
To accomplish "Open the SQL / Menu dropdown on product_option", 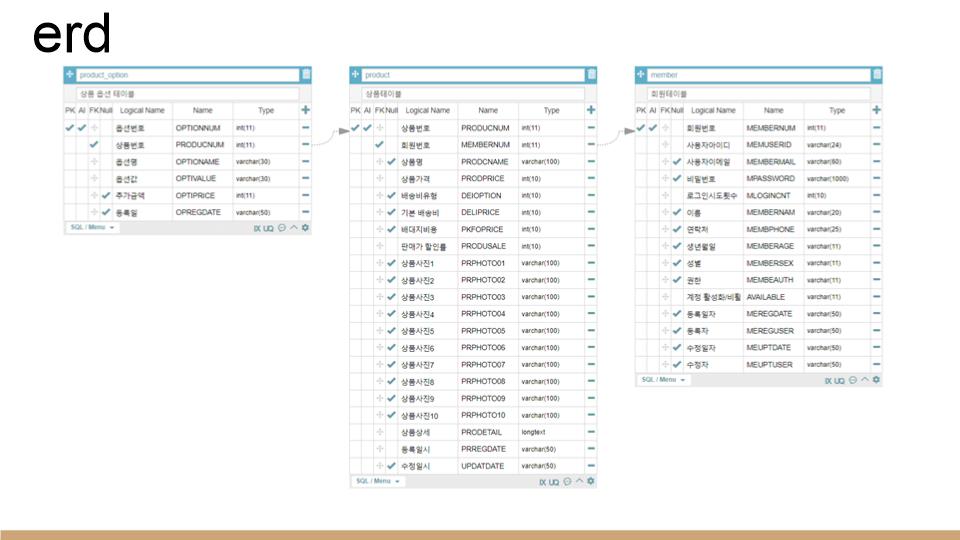I will pos(92,227).
